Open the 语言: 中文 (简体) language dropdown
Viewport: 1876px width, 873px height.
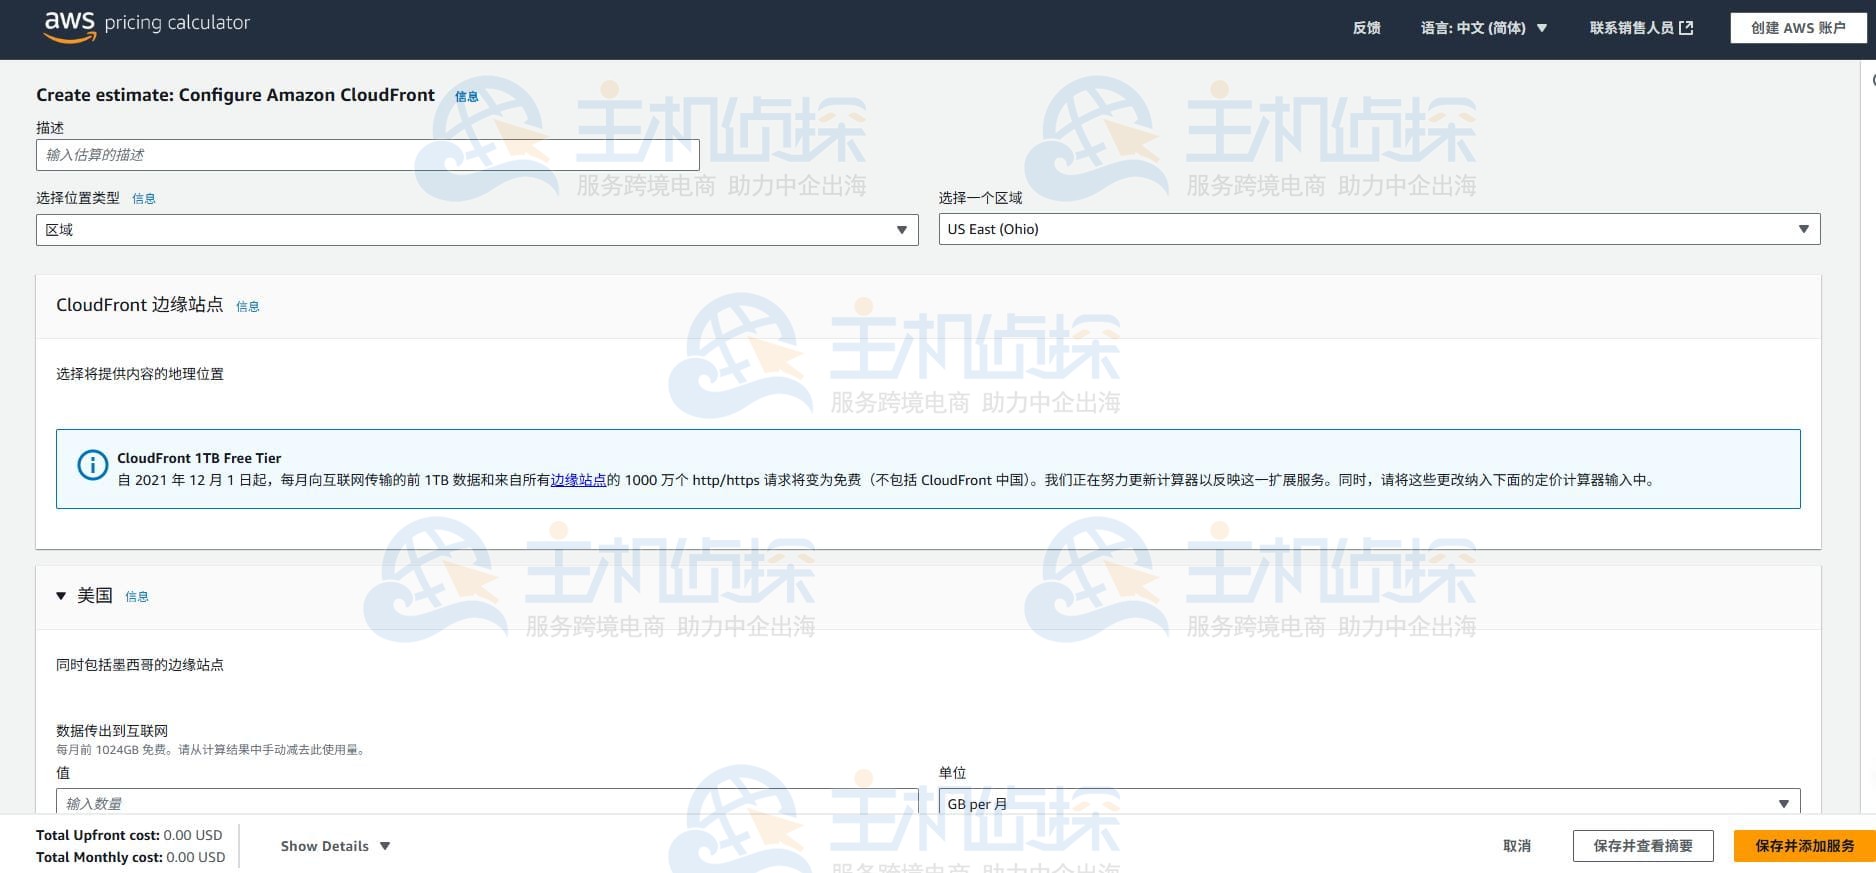1484,28
